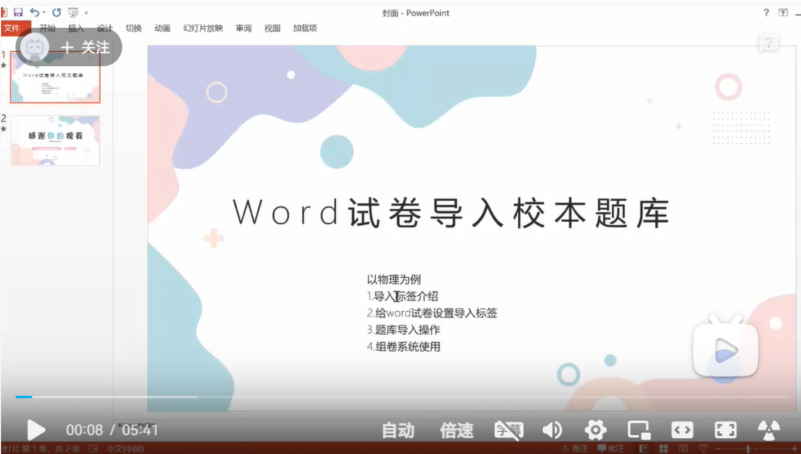Toggle the 备注 notes pane in status bar
Viewport: 801px width, 454px height.
pos(575,449)
